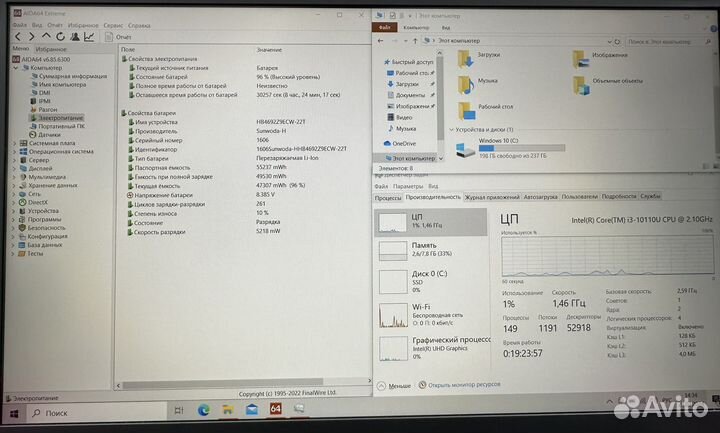Open the Избранное menu in AIDA64
The width and height of the screenshot is (720, 433).
point(83,25)
